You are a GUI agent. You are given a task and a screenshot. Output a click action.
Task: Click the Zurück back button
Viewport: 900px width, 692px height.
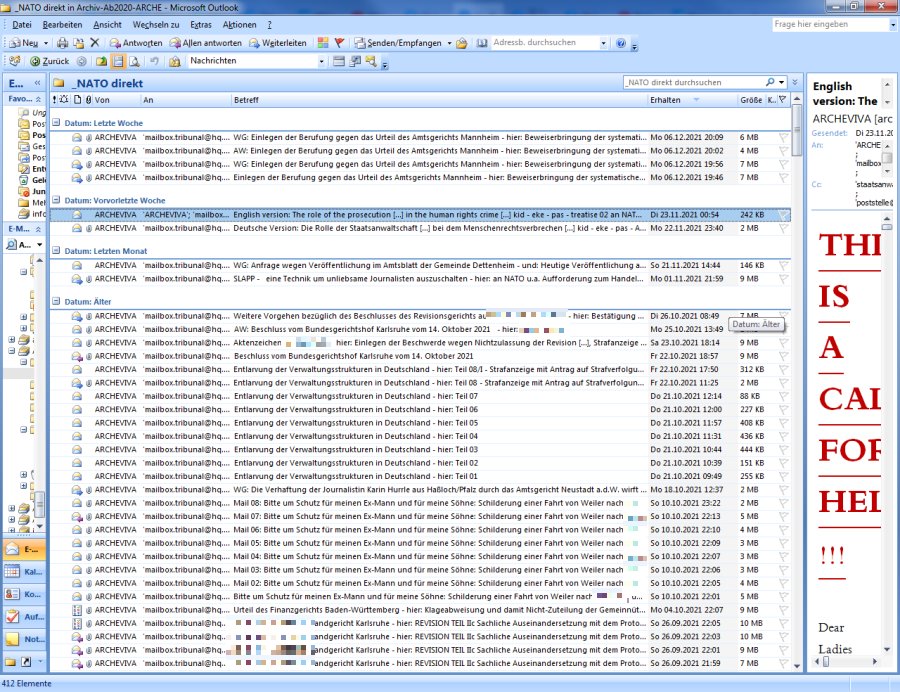[x=49, y=61]
